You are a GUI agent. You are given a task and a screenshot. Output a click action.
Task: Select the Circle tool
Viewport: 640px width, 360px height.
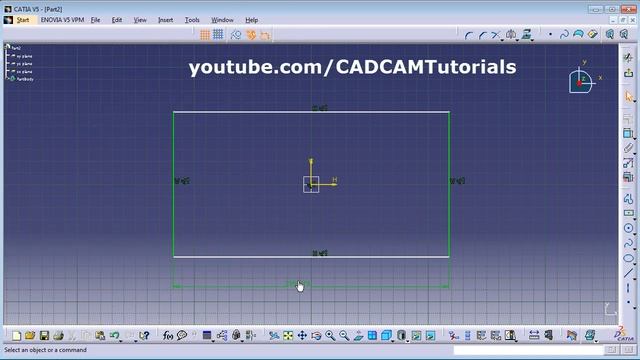point(628,228)
